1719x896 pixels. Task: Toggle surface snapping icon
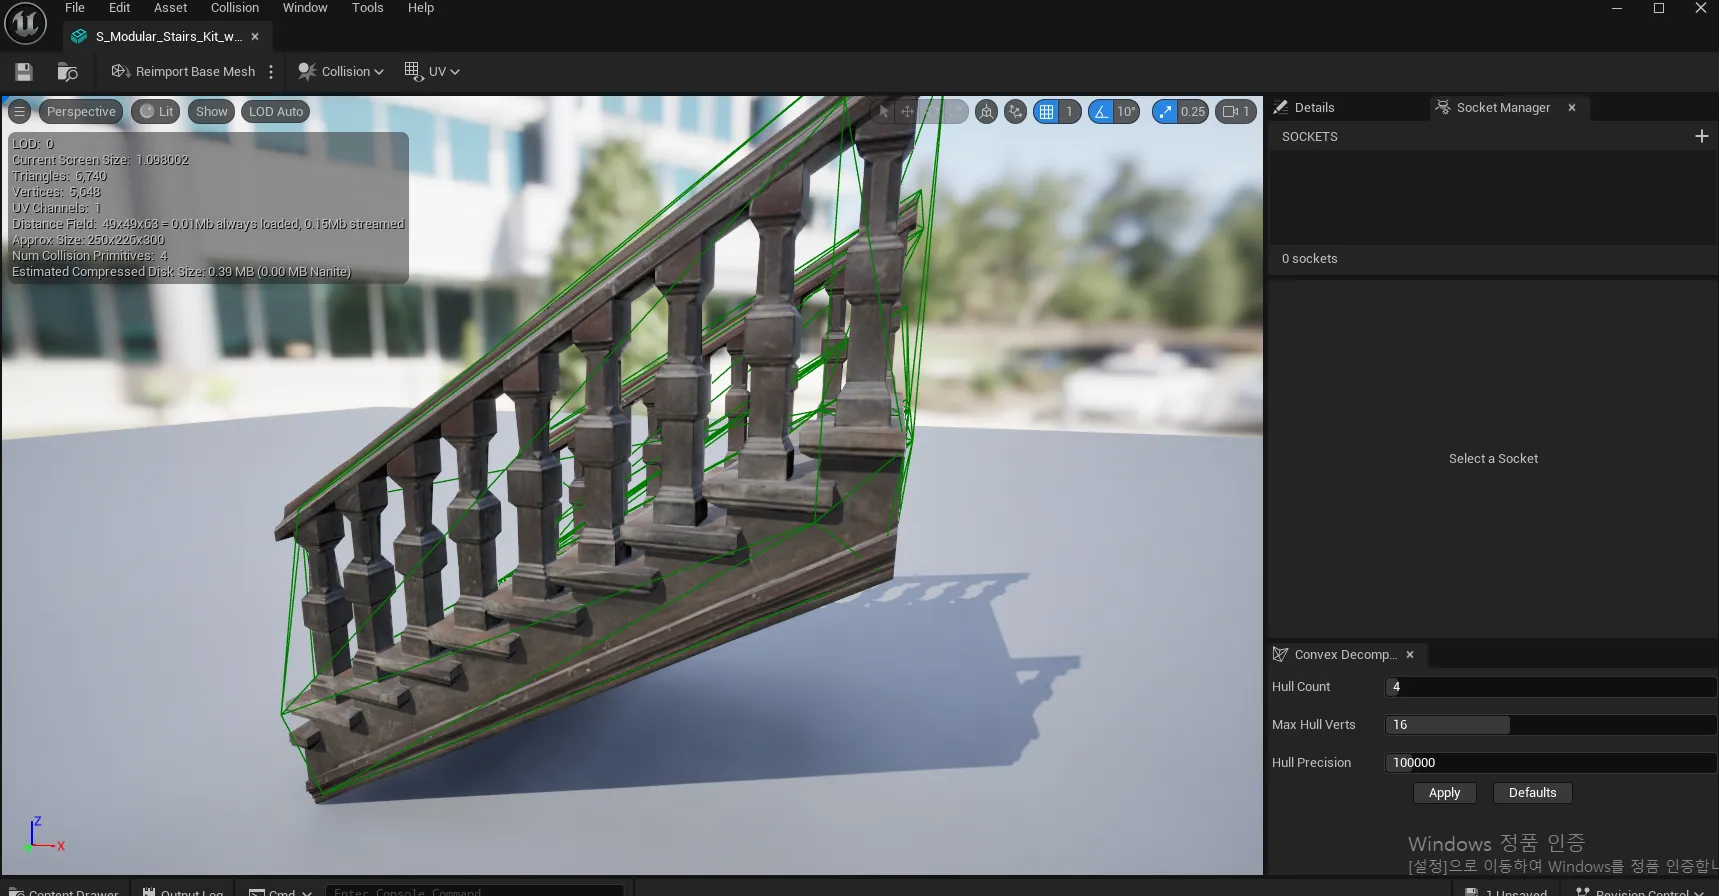pyautogui.click(x=1016, y=112)
